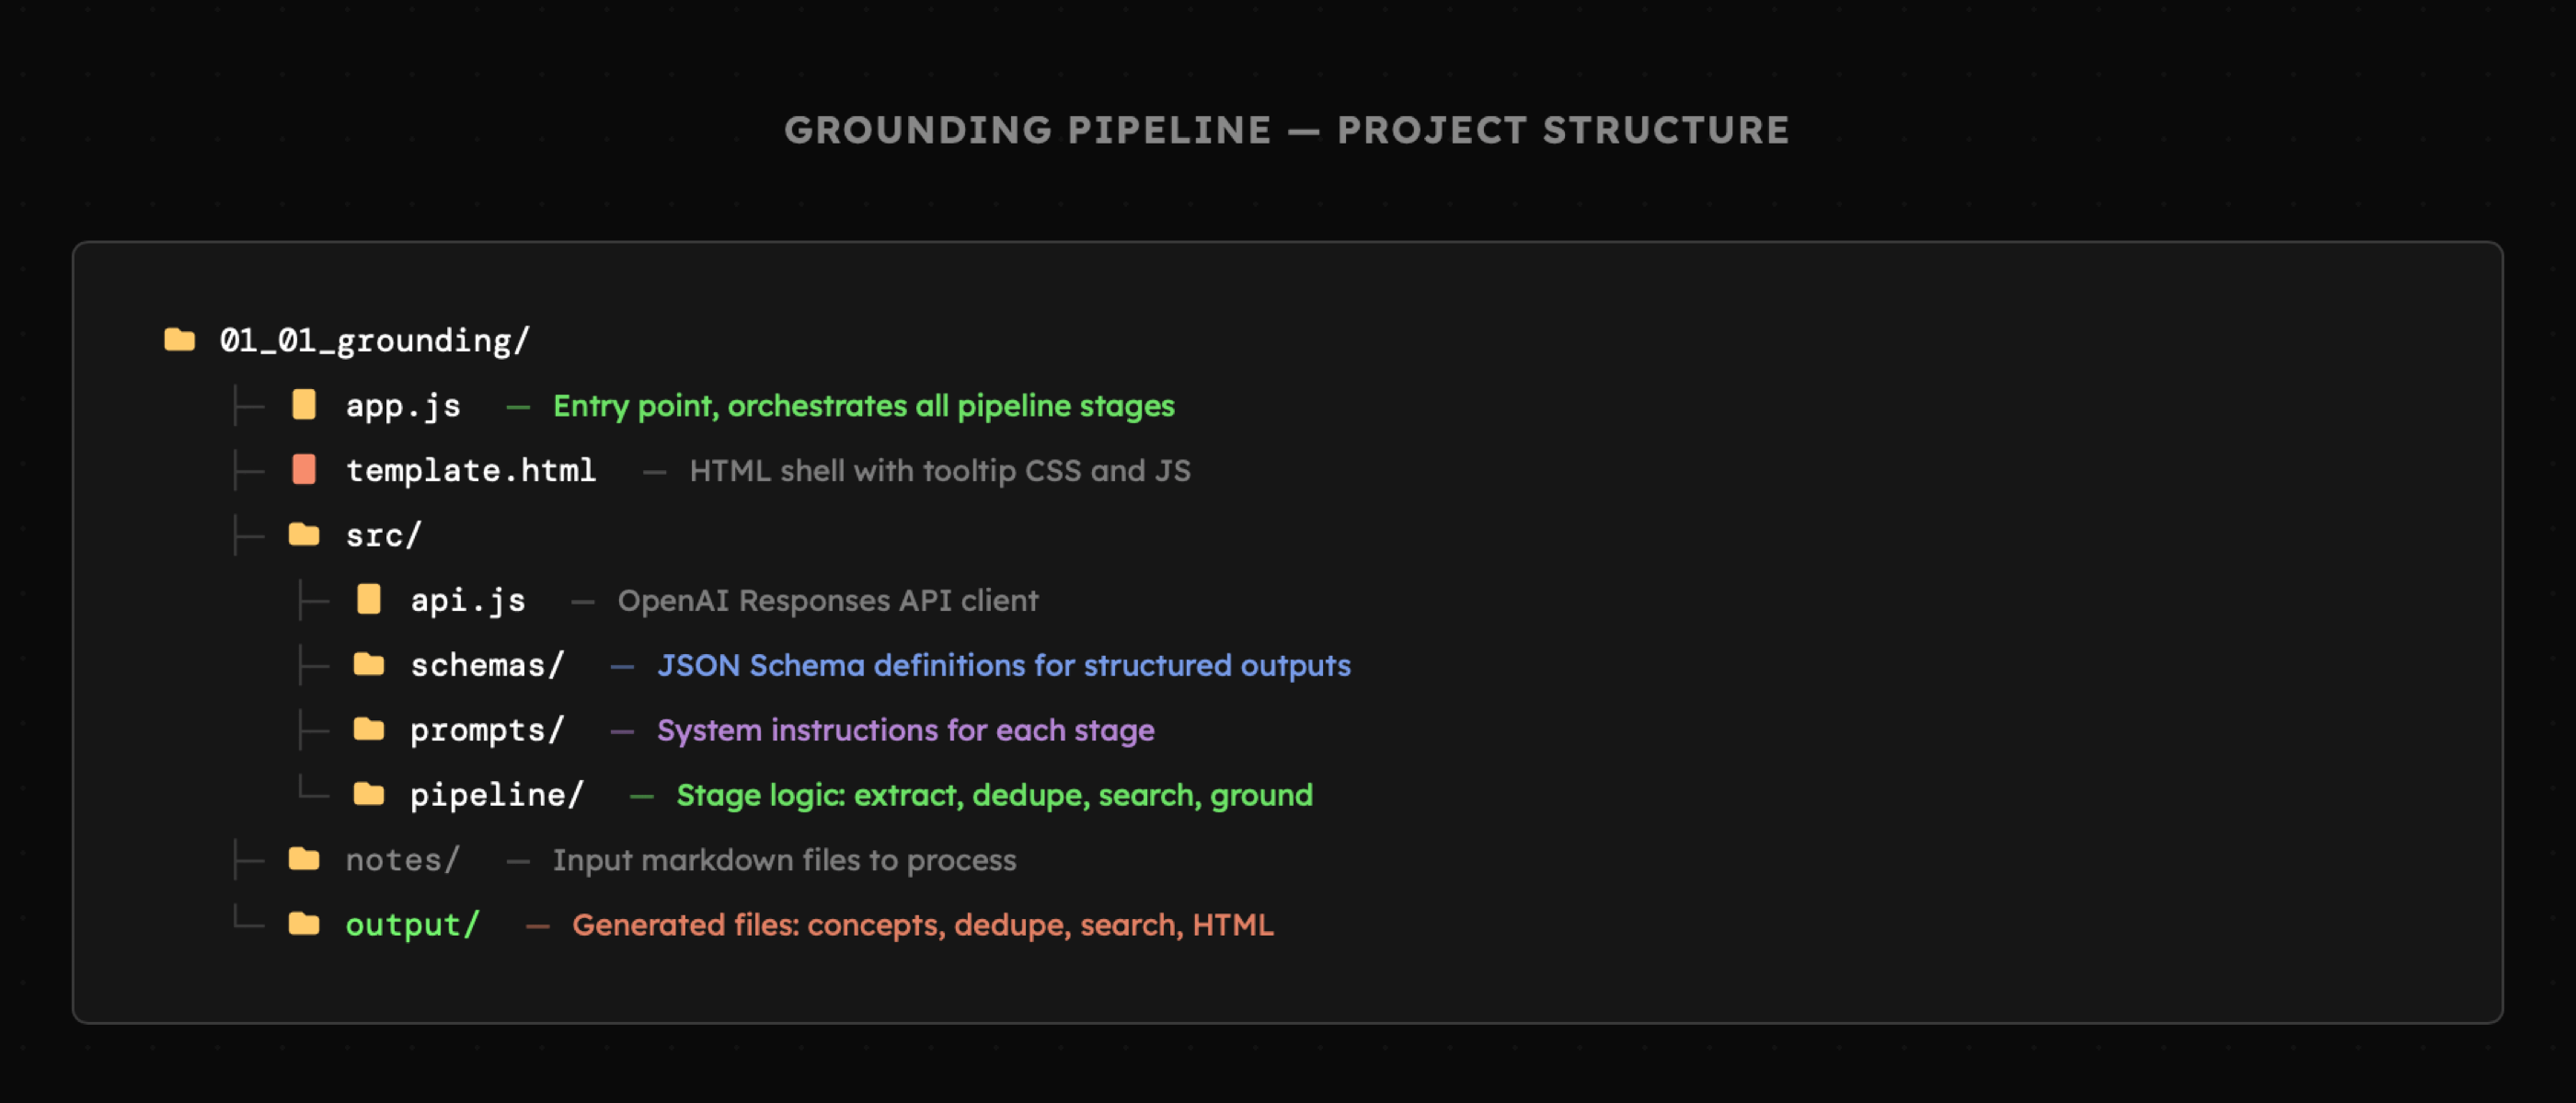Expand the schemas/ folder label
Screen dimensions: 2576x1103
[488, 666]
